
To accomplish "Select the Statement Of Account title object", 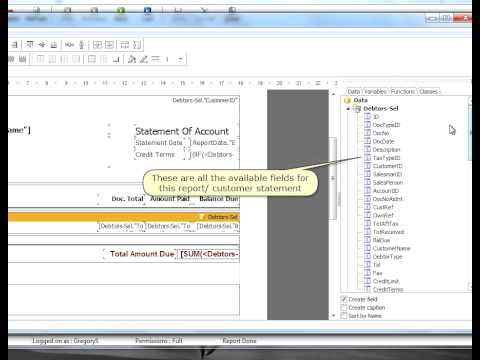I will click(182, 131).
